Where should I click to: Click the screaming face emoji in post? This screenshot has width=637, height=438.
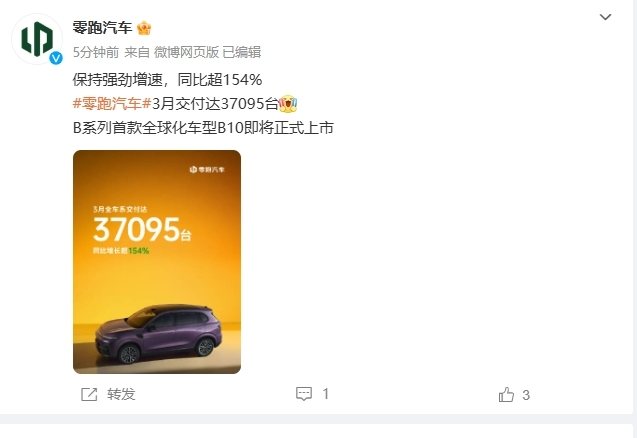pos(288,104)
